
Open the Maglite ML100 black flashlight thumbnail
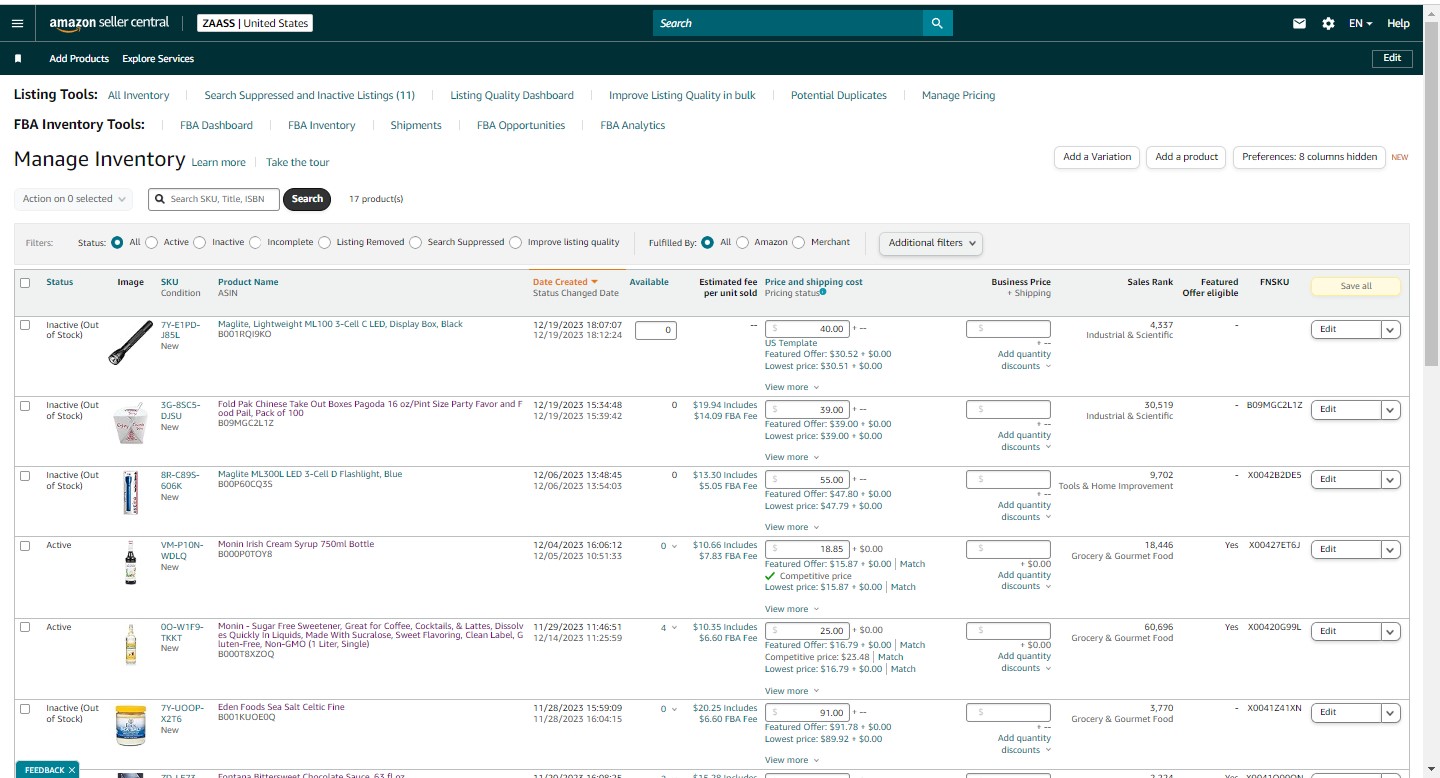click(131, 342)
